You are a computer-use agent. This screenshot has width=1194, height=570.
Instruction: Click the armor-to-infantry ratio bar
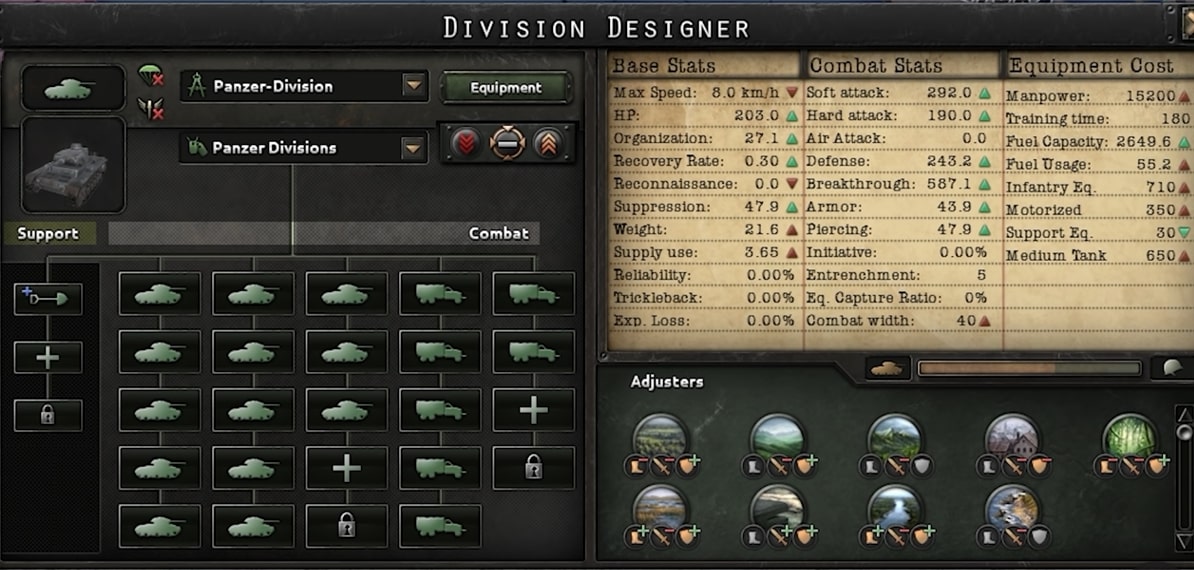pos(1030,368)
